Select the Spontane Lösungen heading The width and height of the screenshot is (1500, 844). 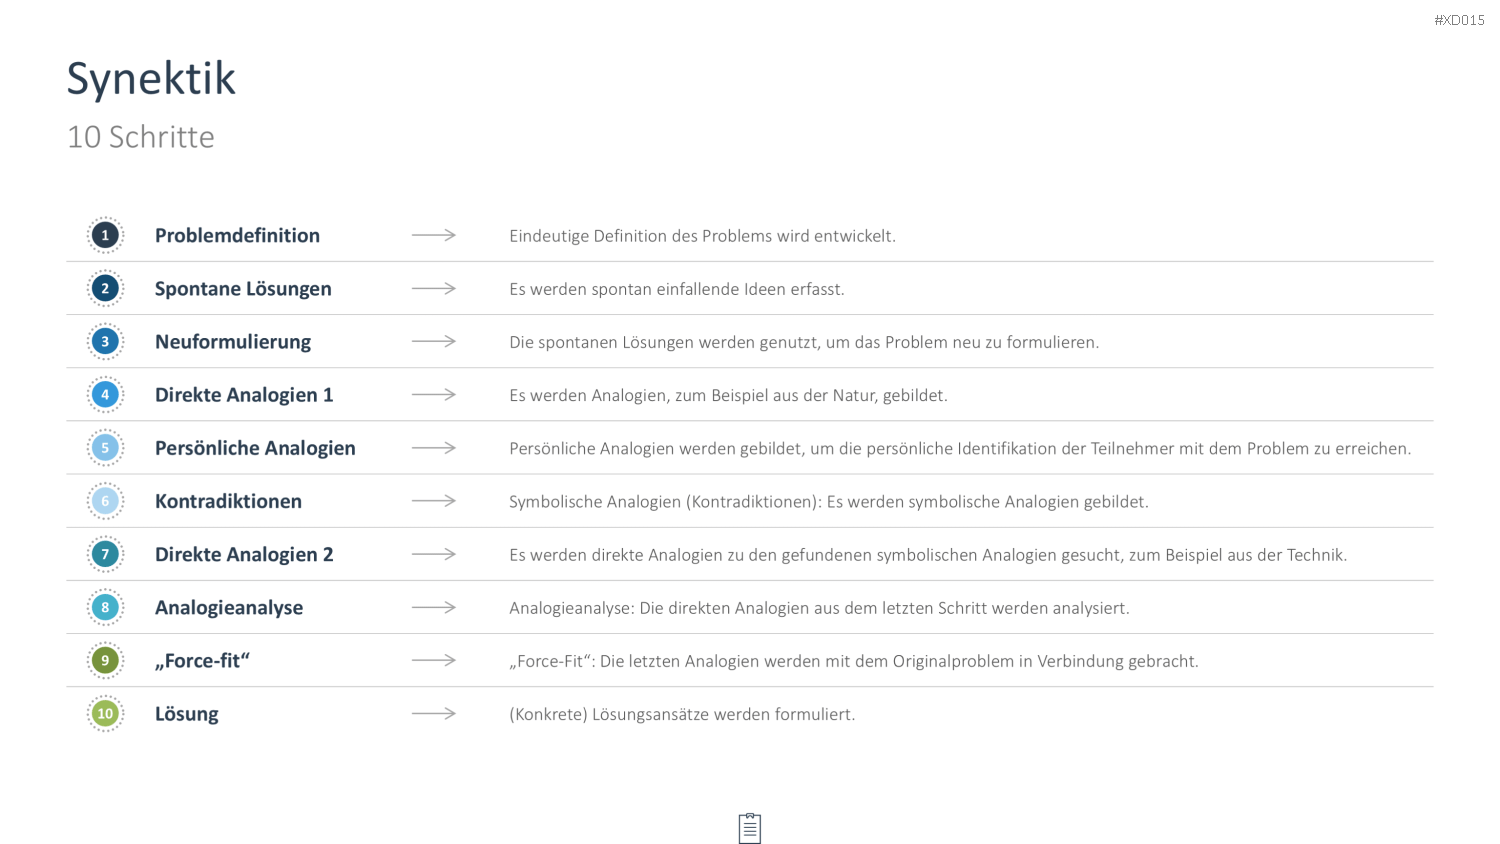point(243,289)
